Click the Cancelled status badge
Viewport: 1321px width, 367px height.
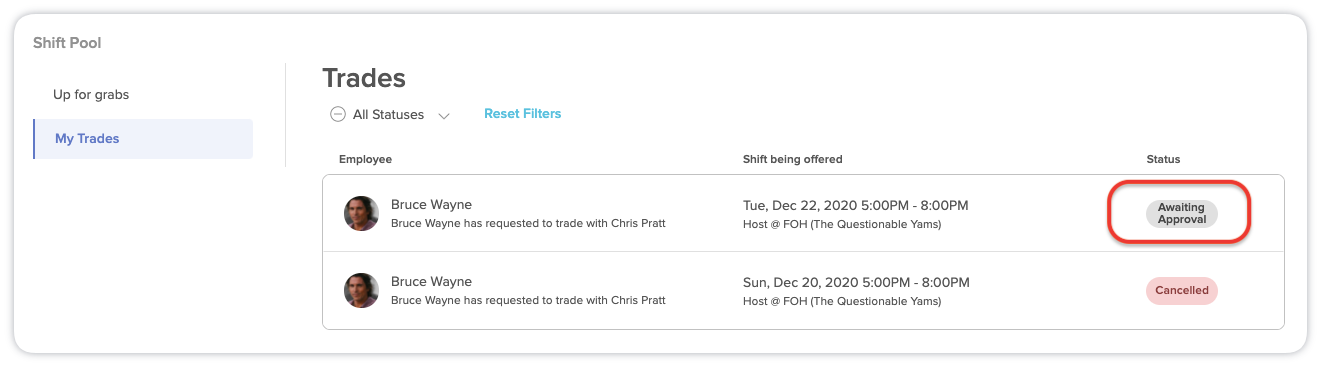pos(1181,290)
